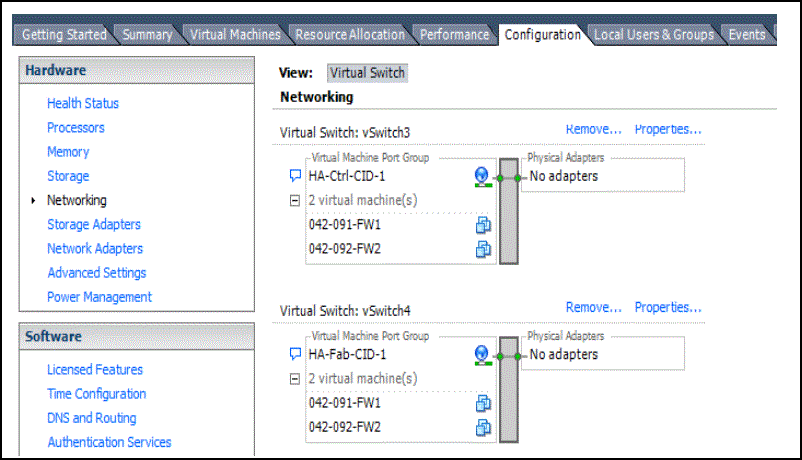
Task: Open the Resource Allocation tab
Action: (x=350, y=34)
